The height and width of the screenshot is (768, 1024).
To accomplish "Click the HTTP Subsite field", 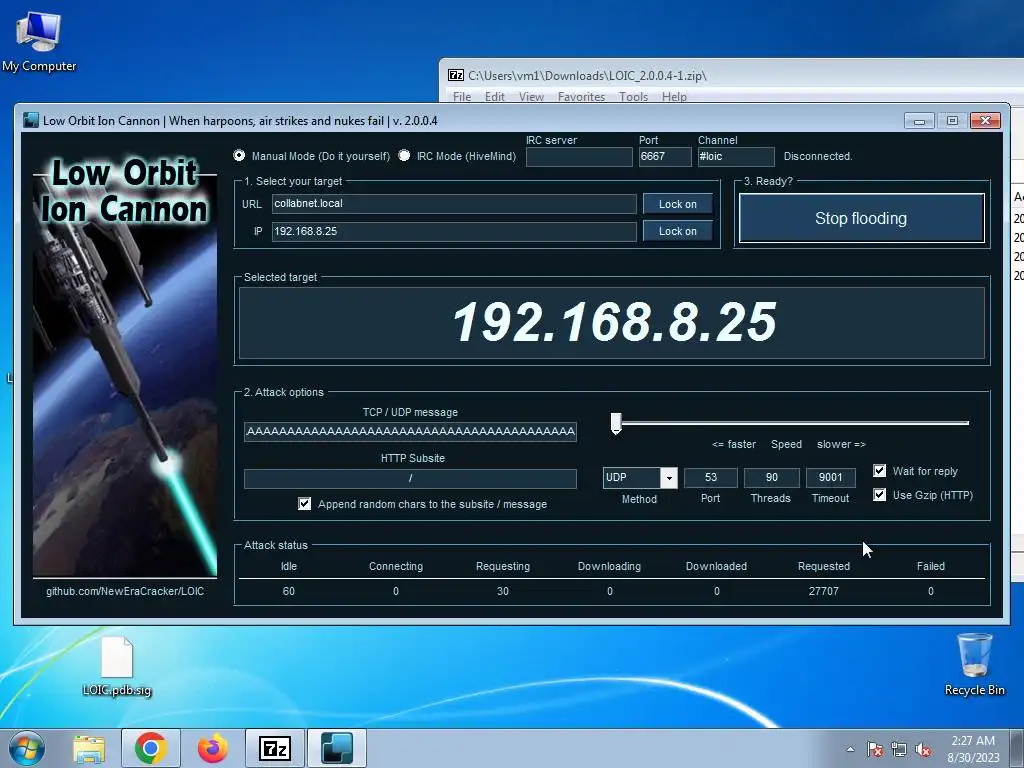I will (x=410, y=479).
